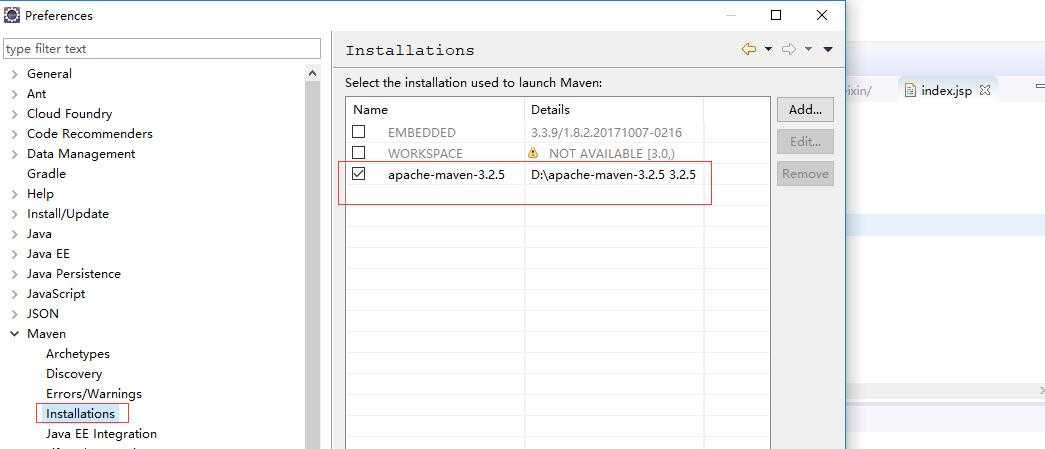Select Gradle in the preferences tree
The height and width of the screenshot is (449, 1045).
coord(46,174)
